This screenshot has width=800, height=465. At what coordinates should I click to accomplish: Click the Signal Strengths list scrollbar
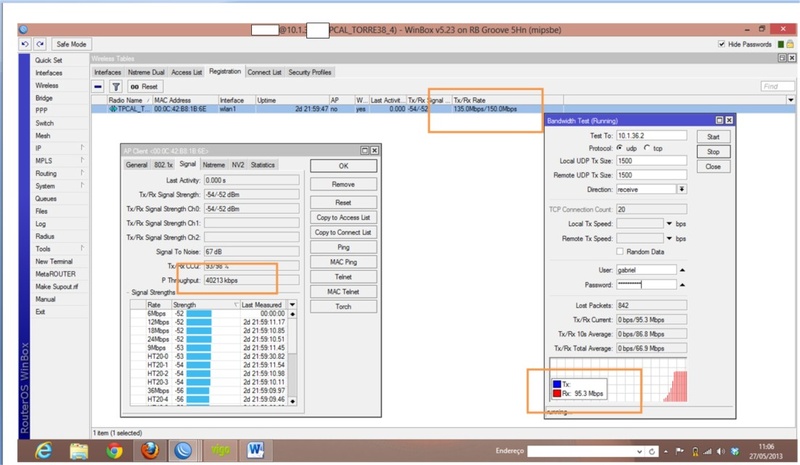click(x=292, y=357)
